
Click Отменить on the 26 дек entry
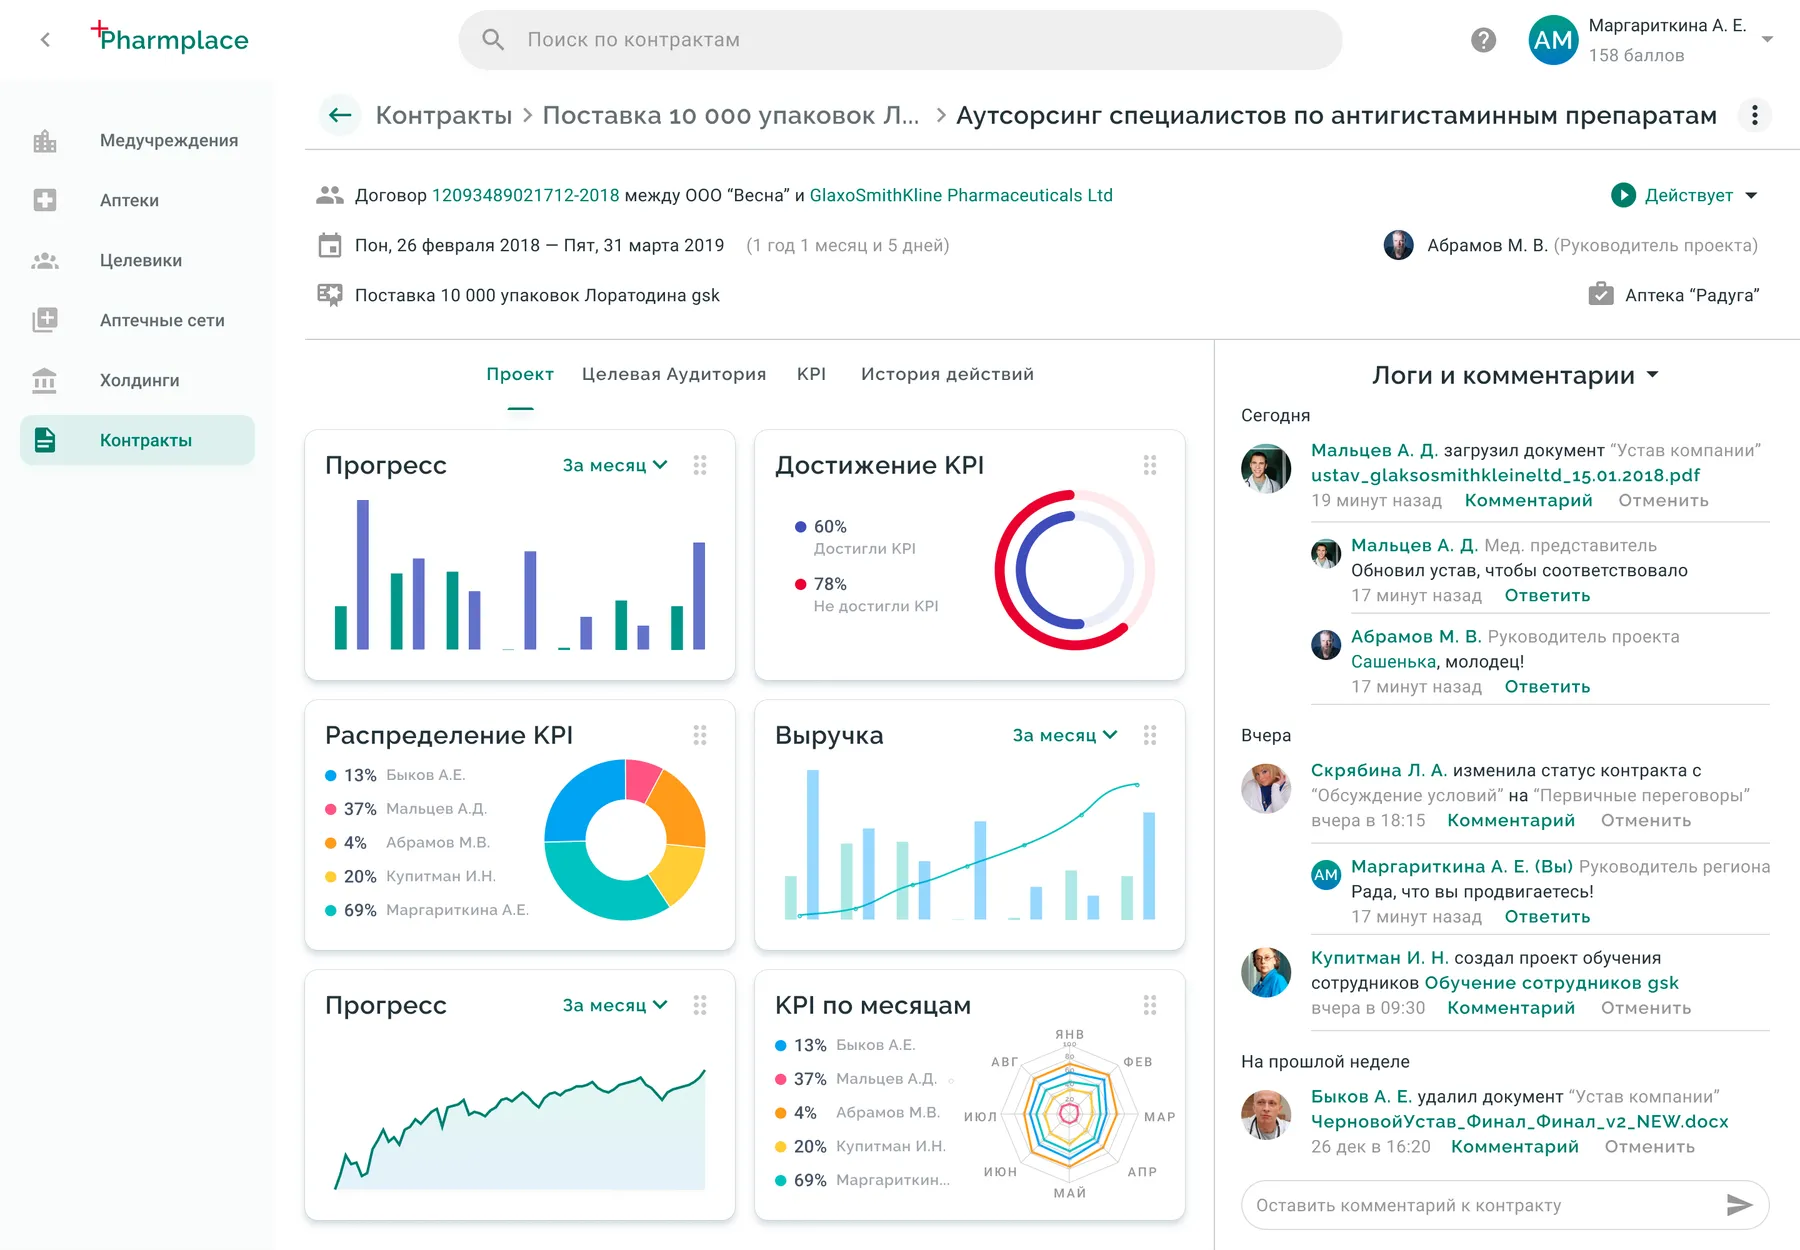coord(1649,1147)
